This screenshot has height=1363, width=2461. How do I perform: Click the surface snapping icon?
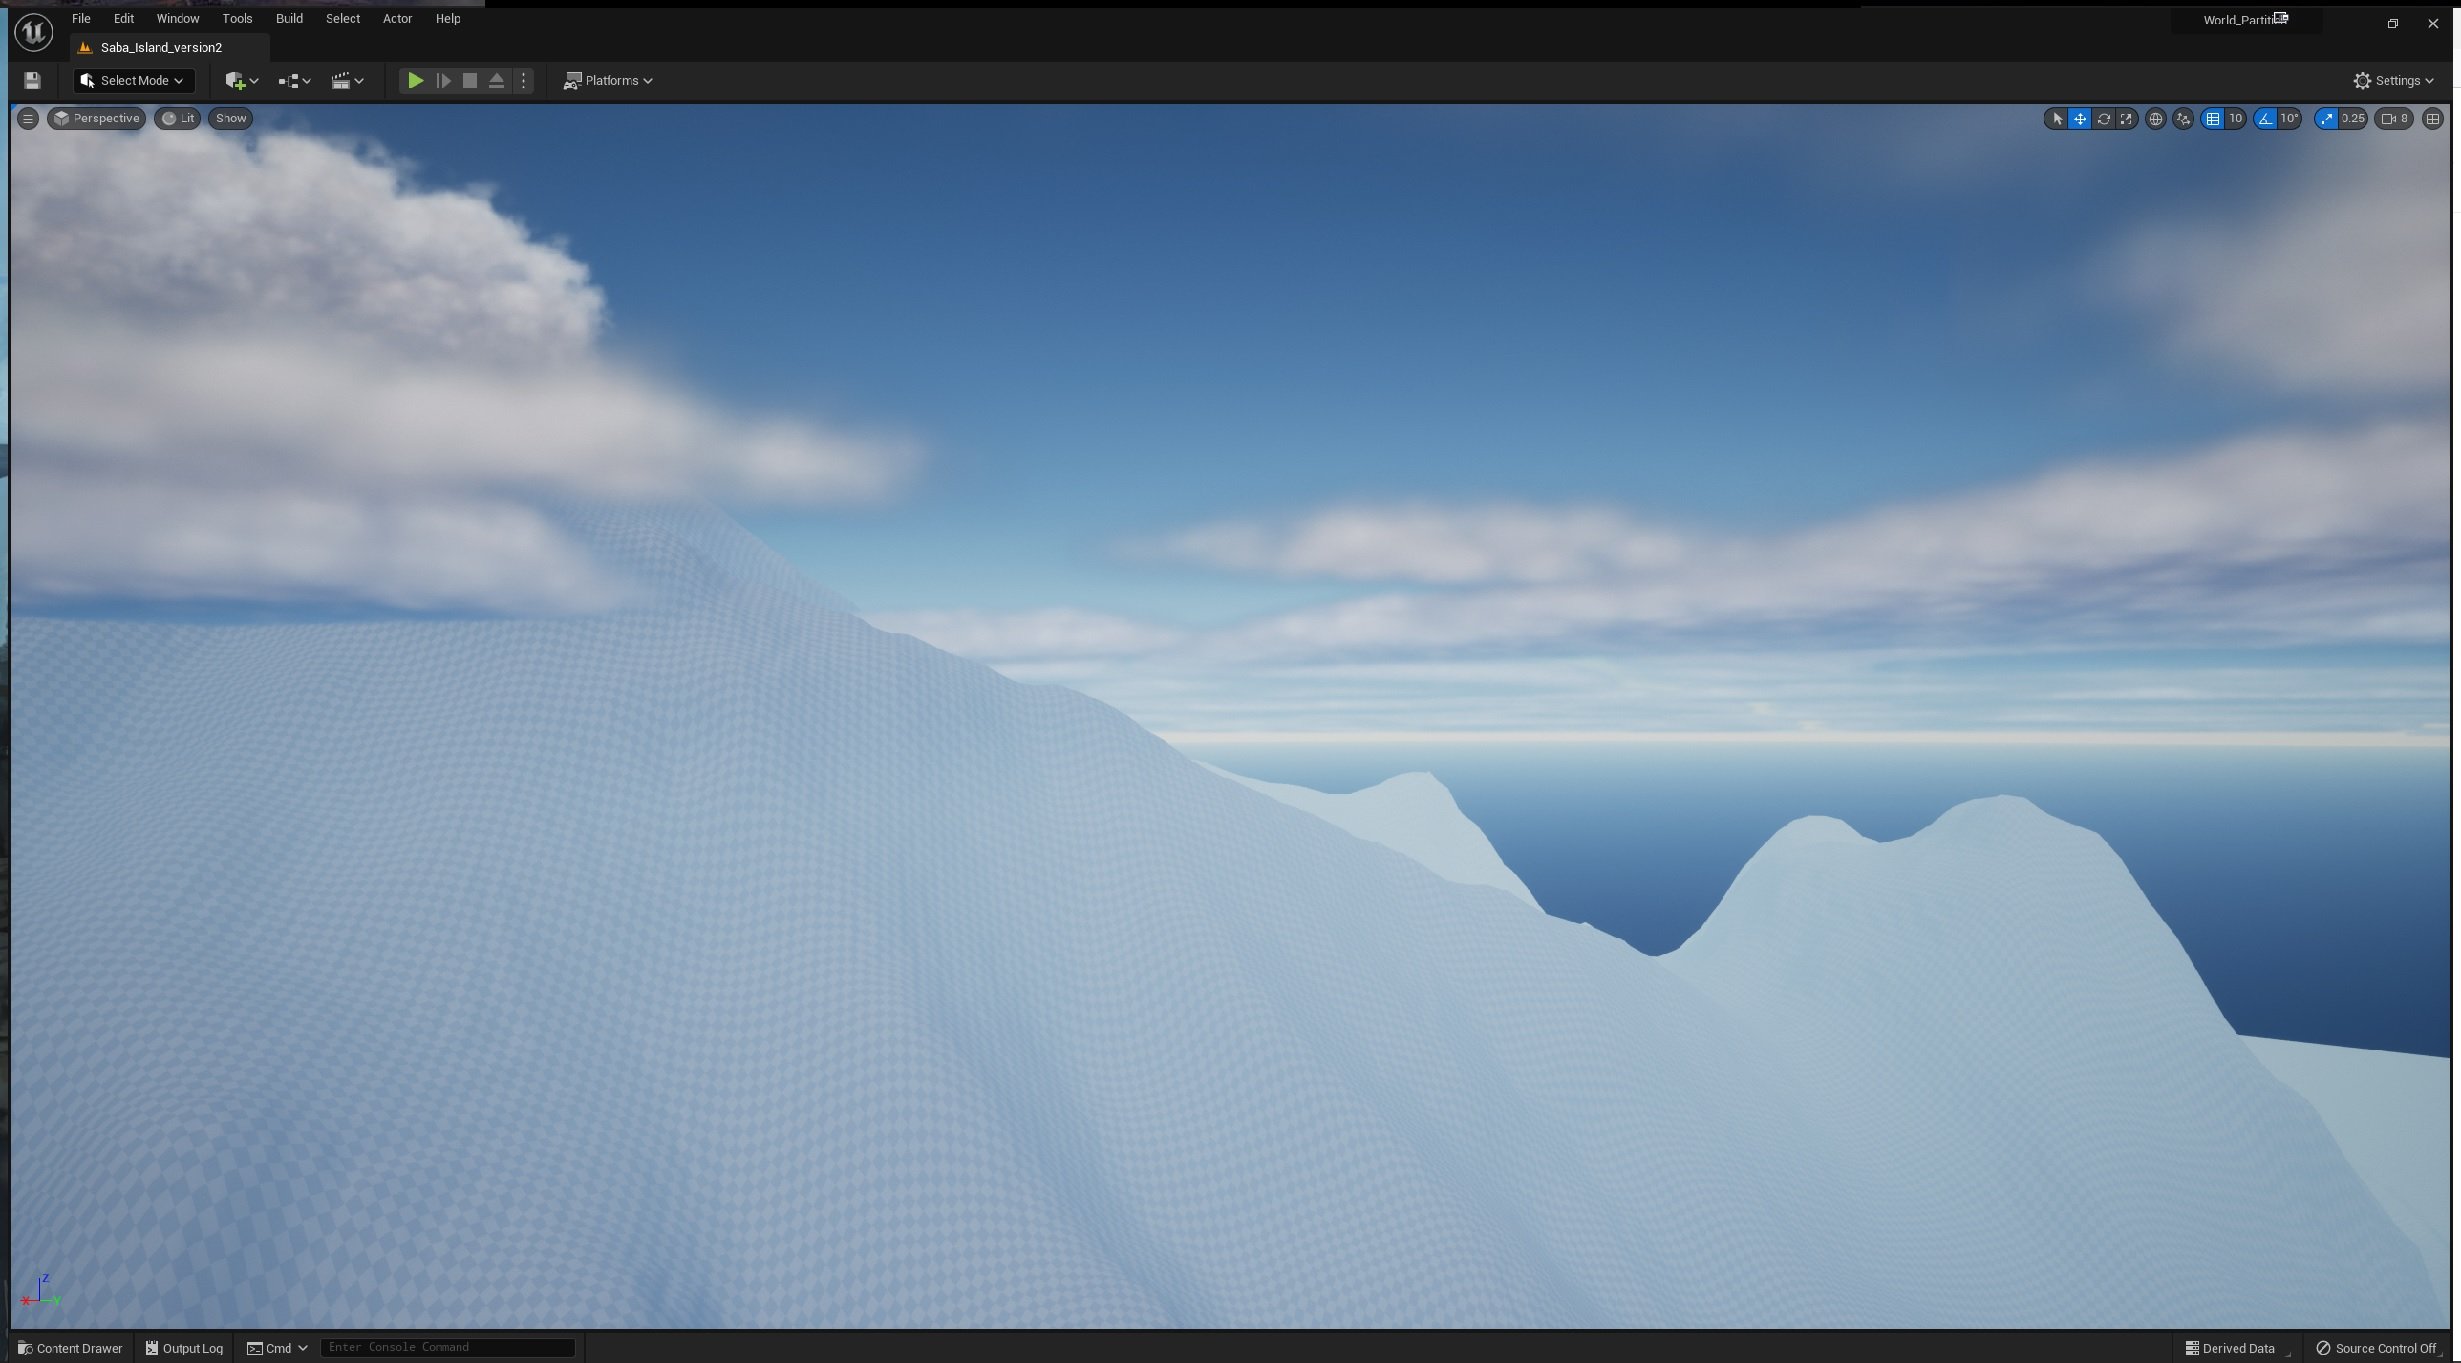2183,119
